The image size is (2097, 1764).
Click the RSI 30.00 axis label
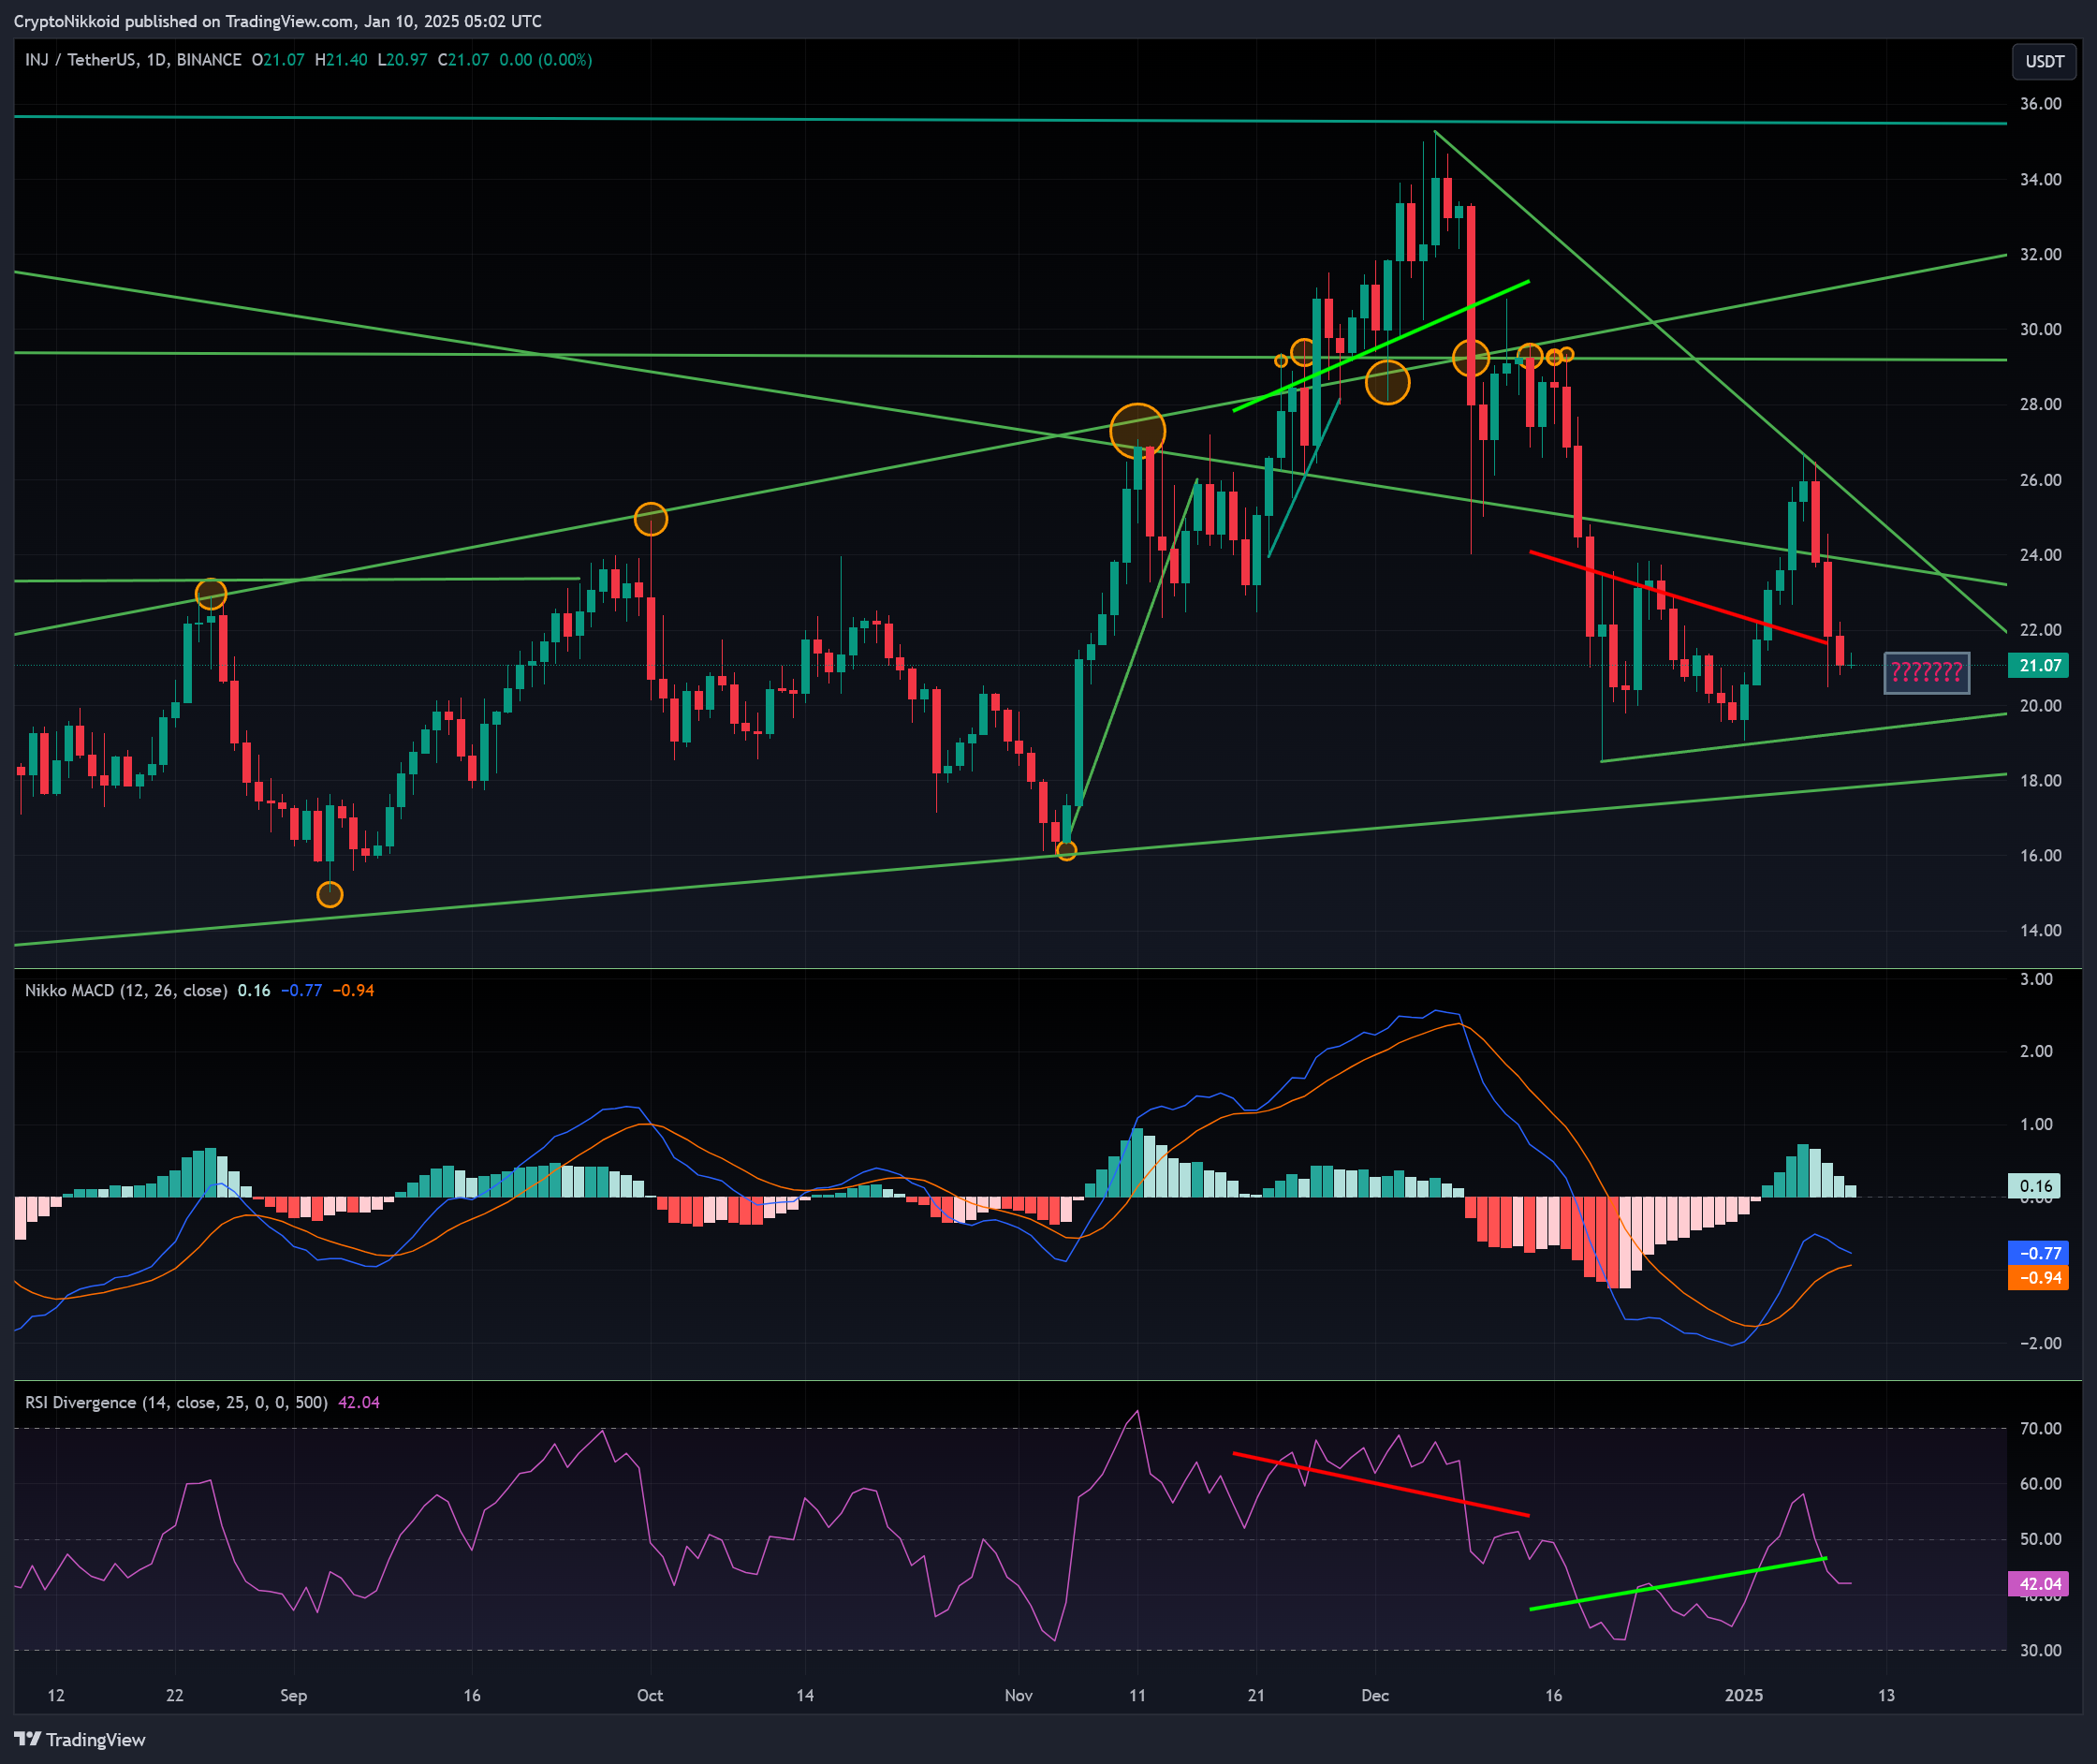(2040, 1650)
